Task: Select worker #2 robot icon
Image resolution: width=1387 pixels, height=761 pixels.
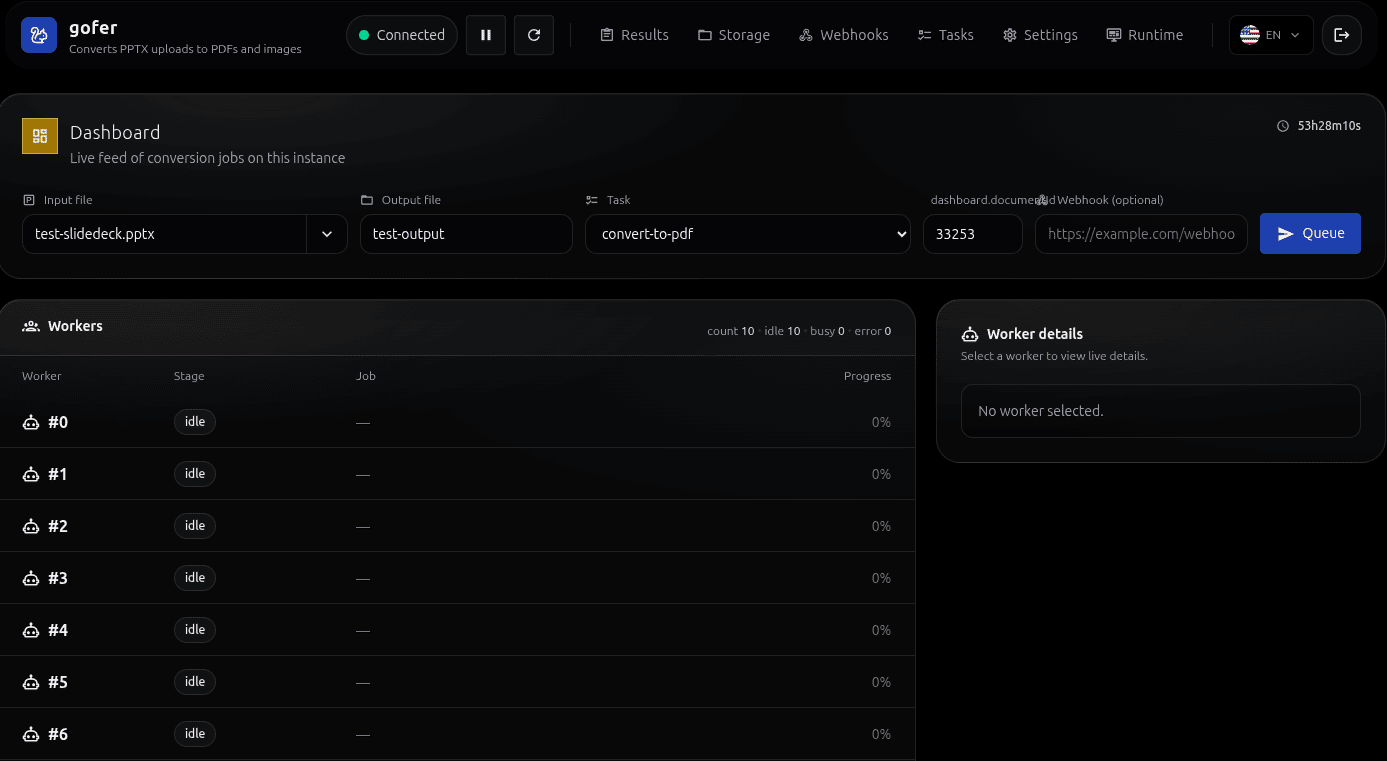Action: coord(31,526)
